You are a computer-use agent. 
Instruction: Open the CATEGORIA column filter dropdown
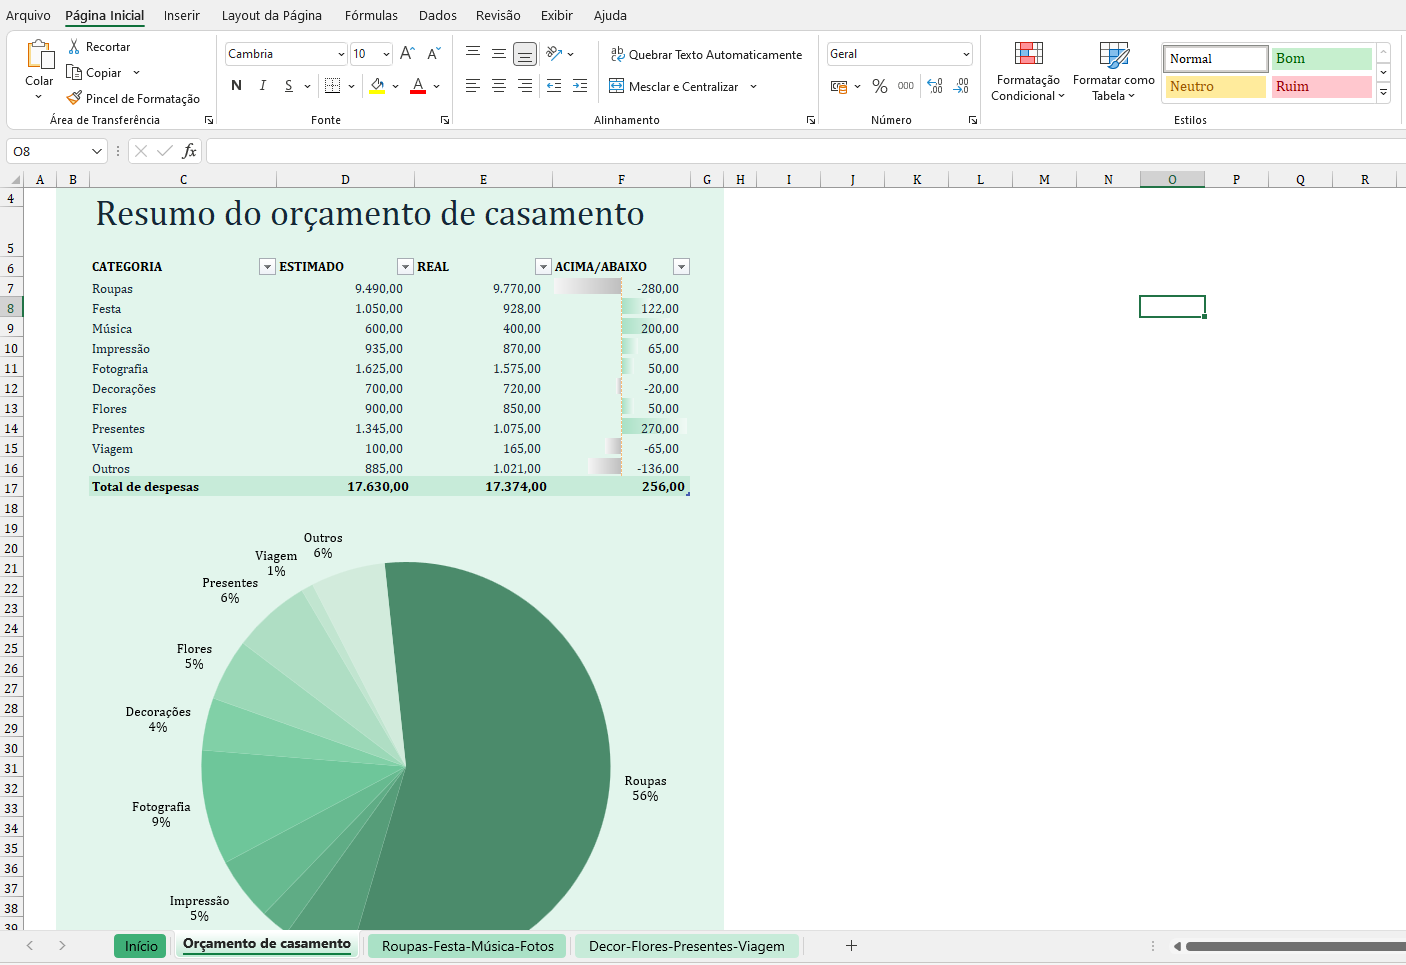coord(267,267)
